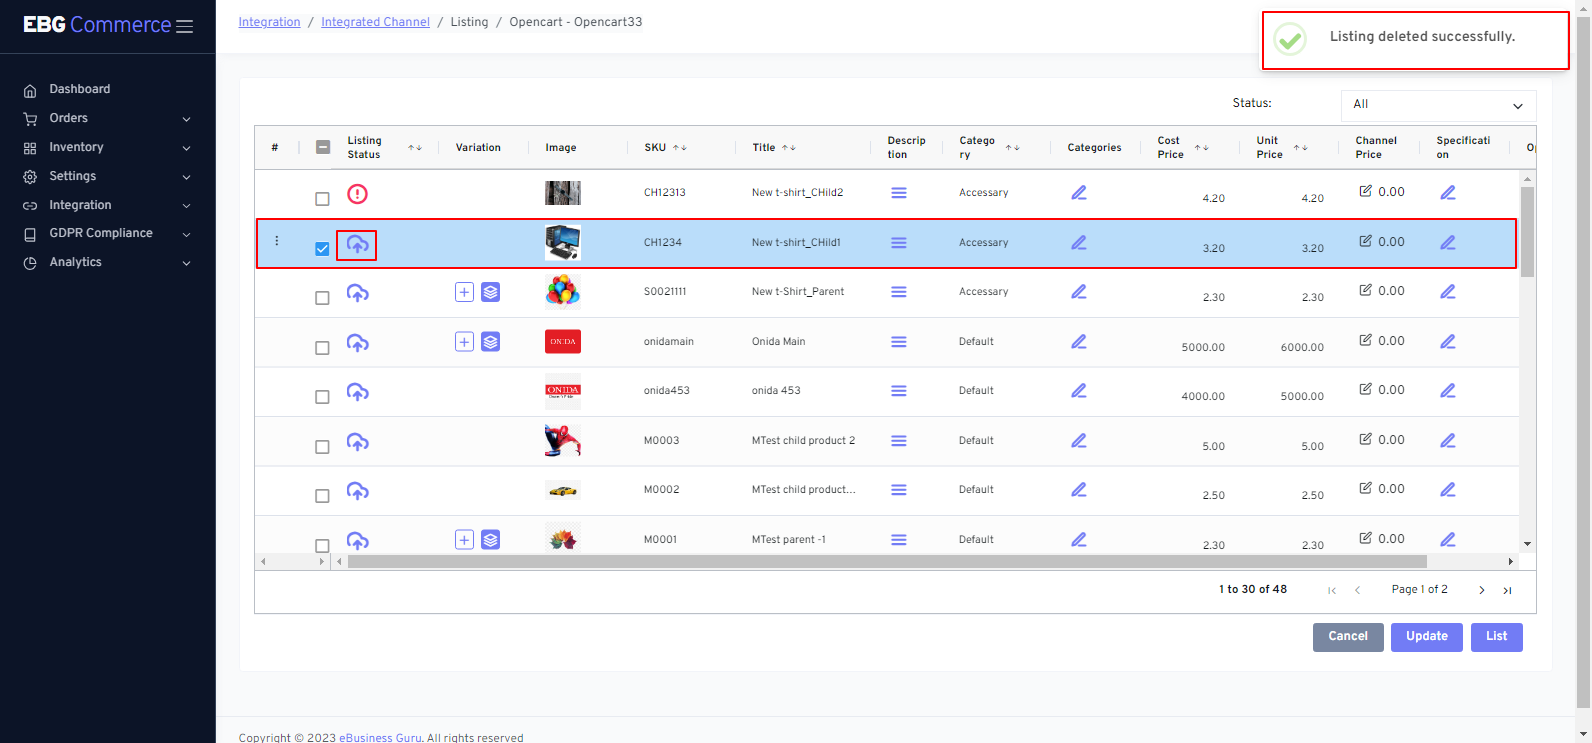
Task: Edit channel price icon for CH12313 row
Action: [x=1365, y=191]
